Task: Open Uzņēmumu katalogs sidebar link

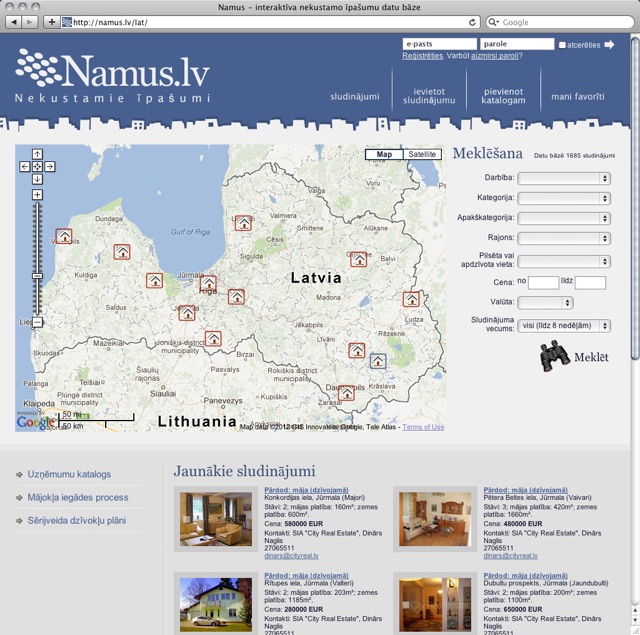Action: click(69, 474)
